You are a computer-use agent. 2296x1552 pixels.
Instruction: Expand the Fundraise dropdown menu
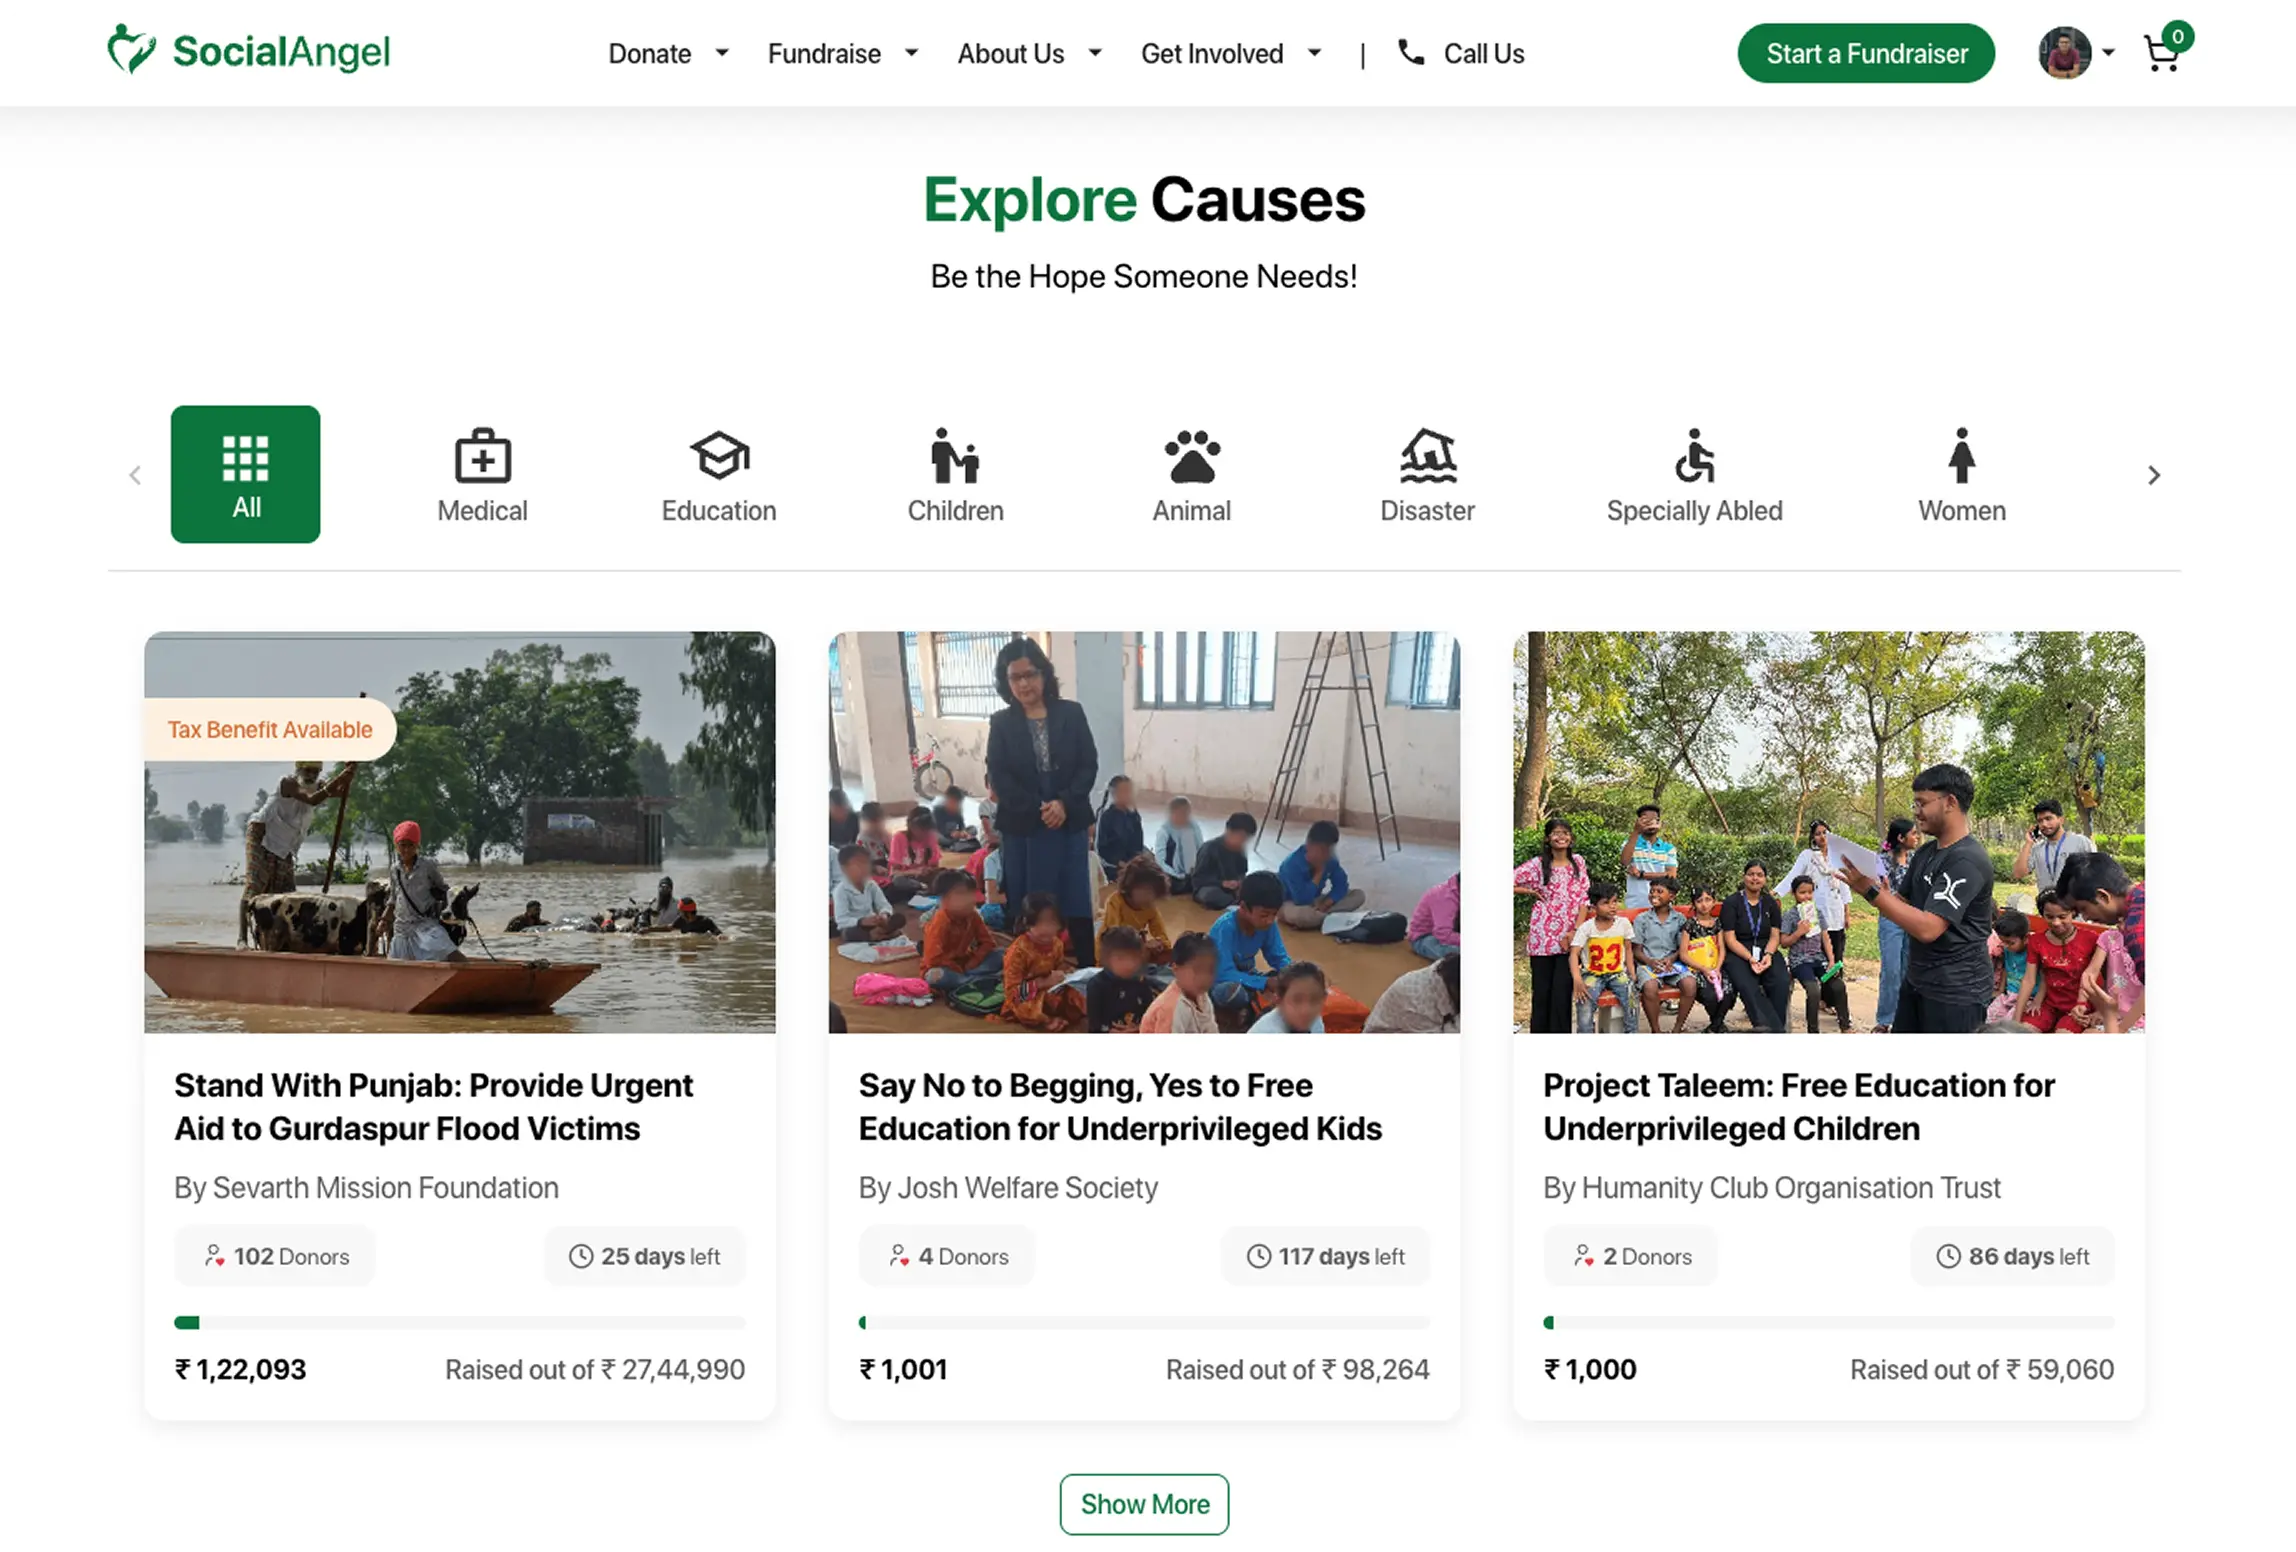(x=842, y=54)
